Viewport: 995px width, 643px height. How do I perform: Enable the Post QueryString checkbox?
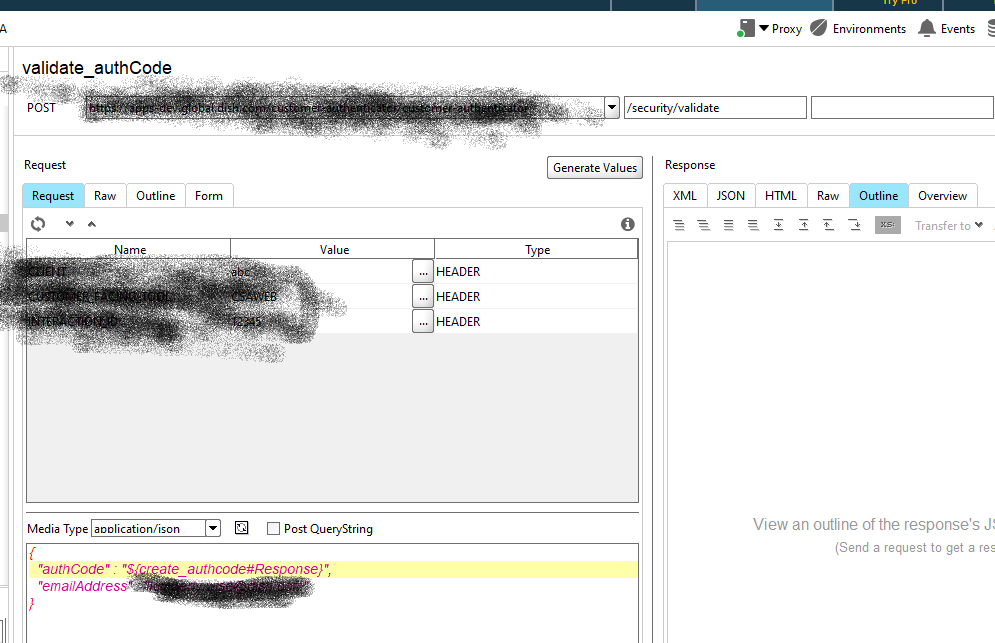[x=274, y=528]
